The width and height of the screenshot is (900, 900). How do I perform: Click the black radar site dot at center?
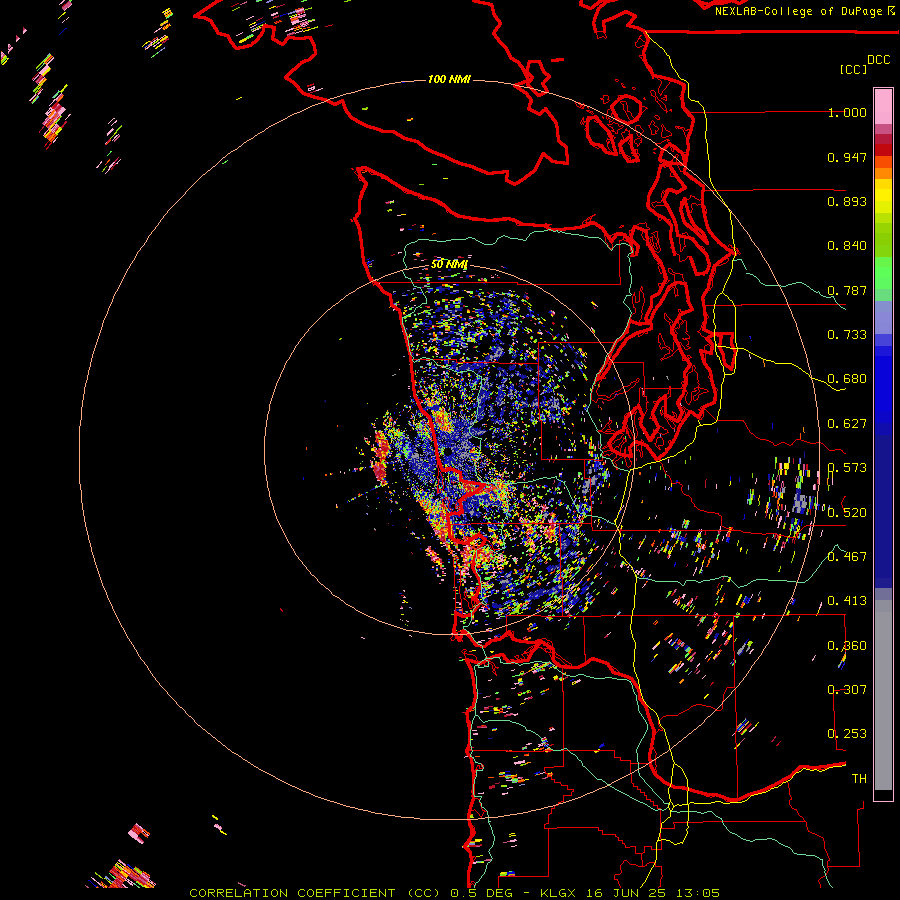pyautogui.click(x=447, y=452)
